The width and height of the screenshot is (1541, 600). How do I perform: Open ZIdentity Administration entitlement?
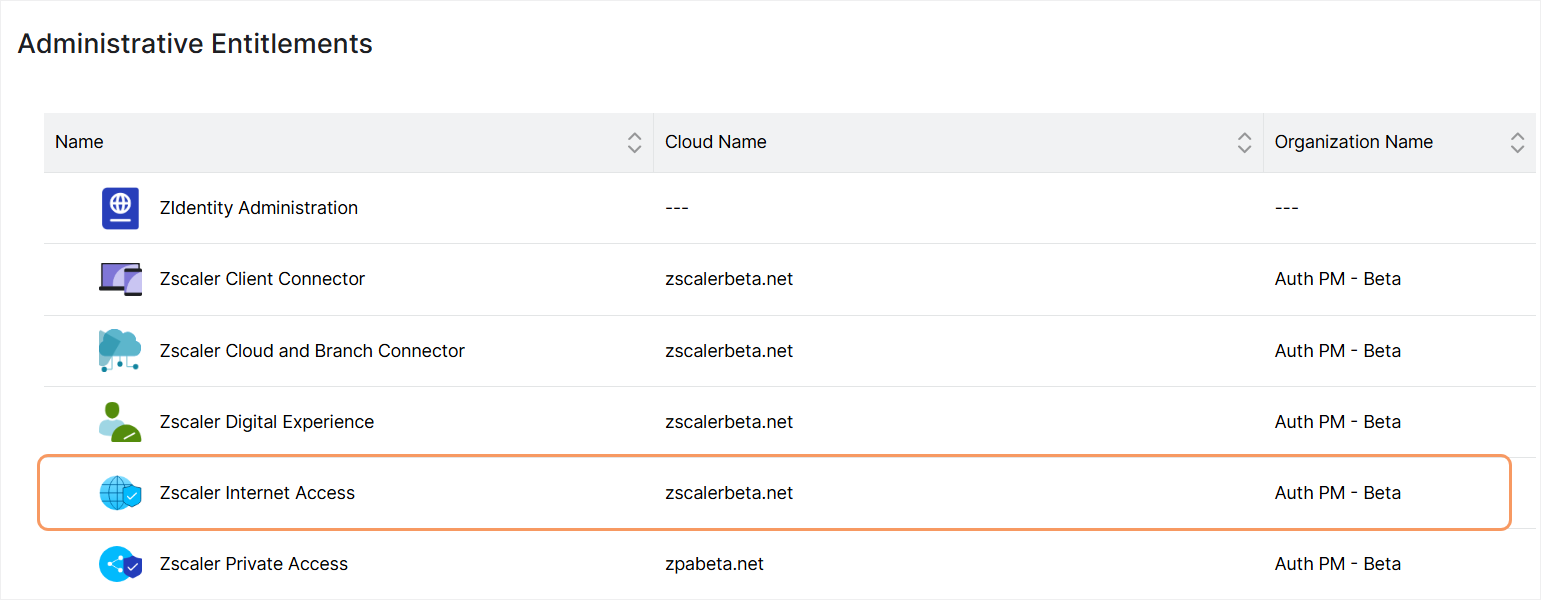[258, 208]
